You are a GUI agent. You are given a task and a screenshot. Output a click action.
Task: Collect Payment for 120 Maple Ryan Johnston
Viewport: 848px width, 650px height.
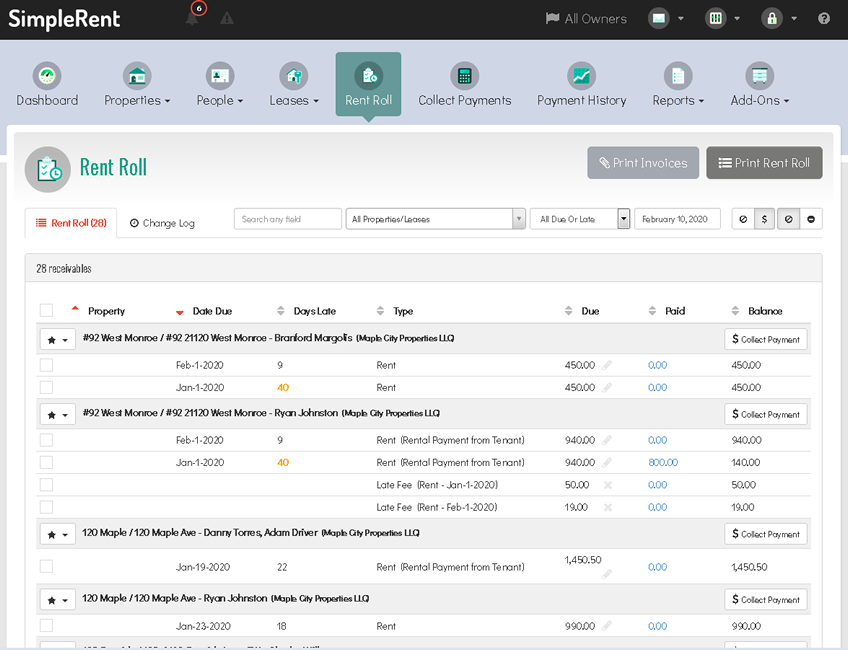point(766,599)
